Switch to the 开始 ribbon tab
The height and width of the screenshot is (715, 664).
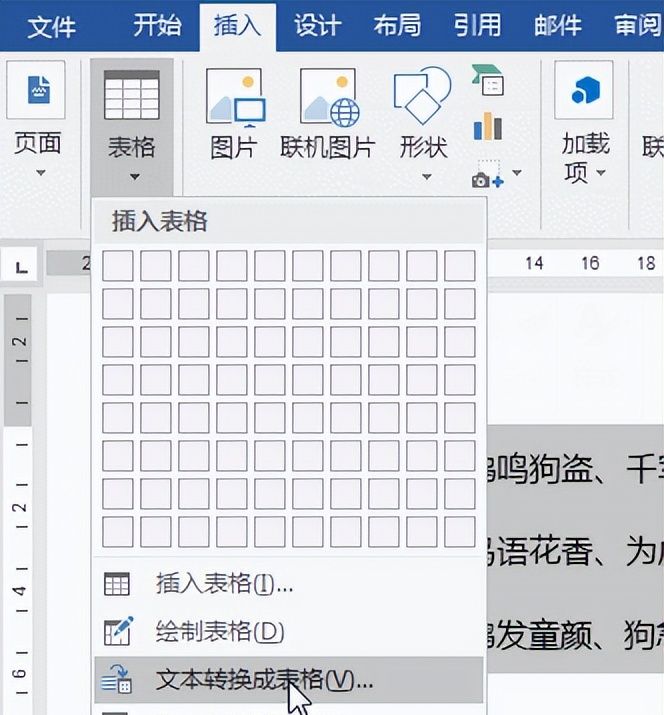[157, 25]
